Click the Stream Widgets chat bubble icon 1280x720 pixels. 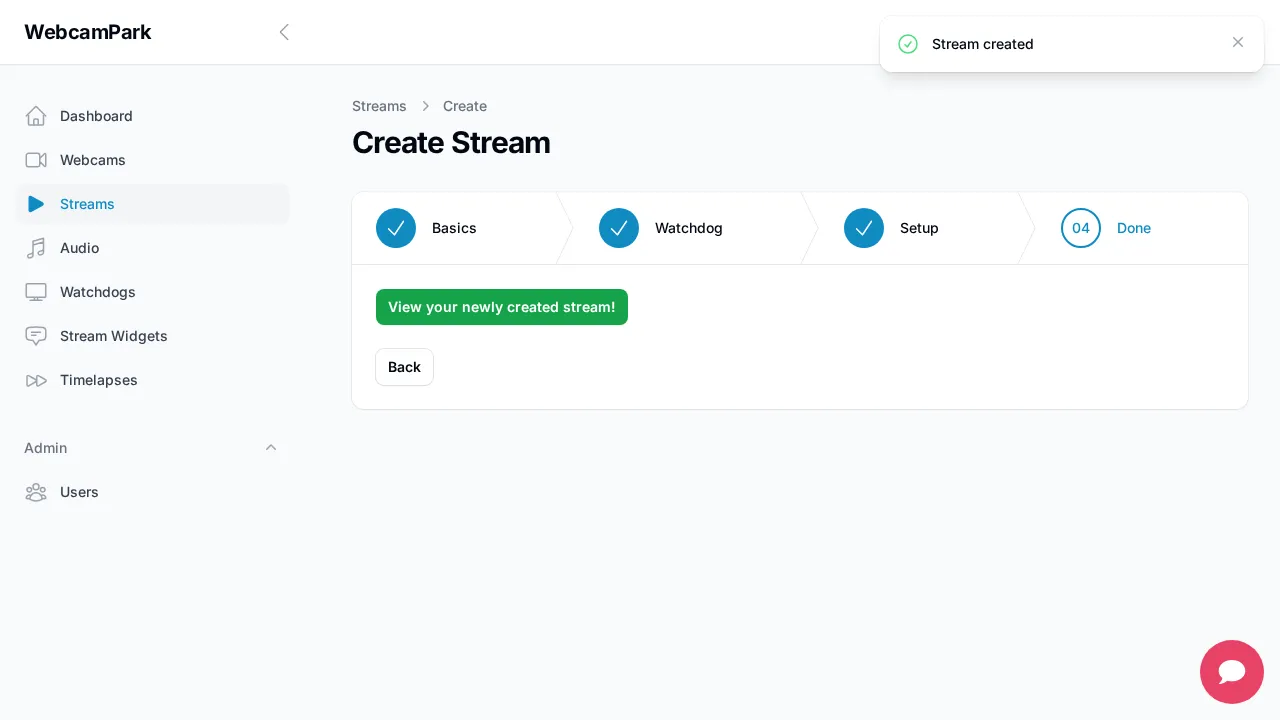[x=36, y=336]
